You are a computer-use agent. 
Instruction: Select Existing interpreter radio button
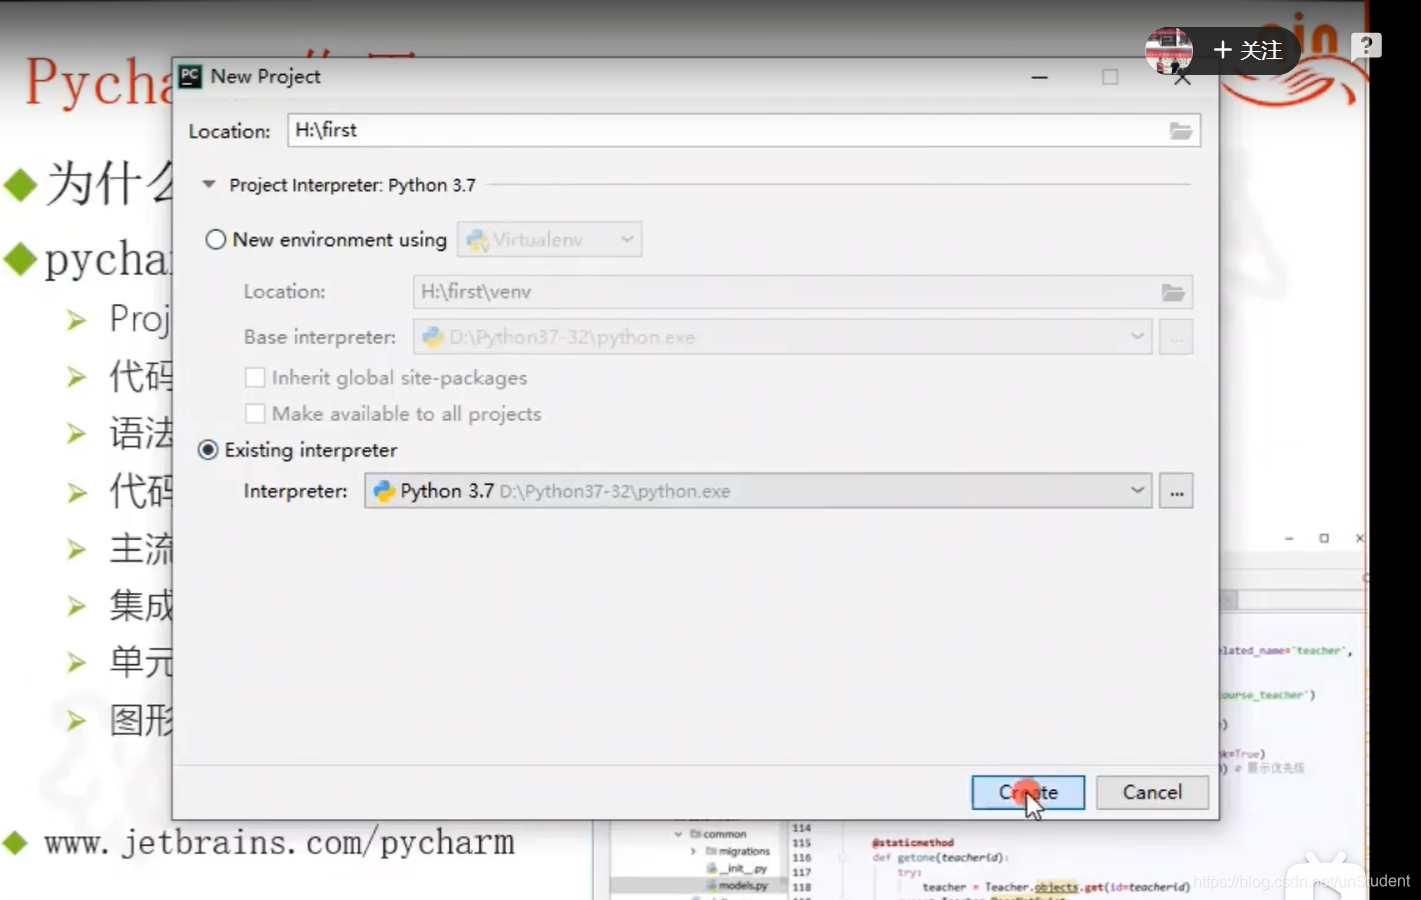pos(208,450)
